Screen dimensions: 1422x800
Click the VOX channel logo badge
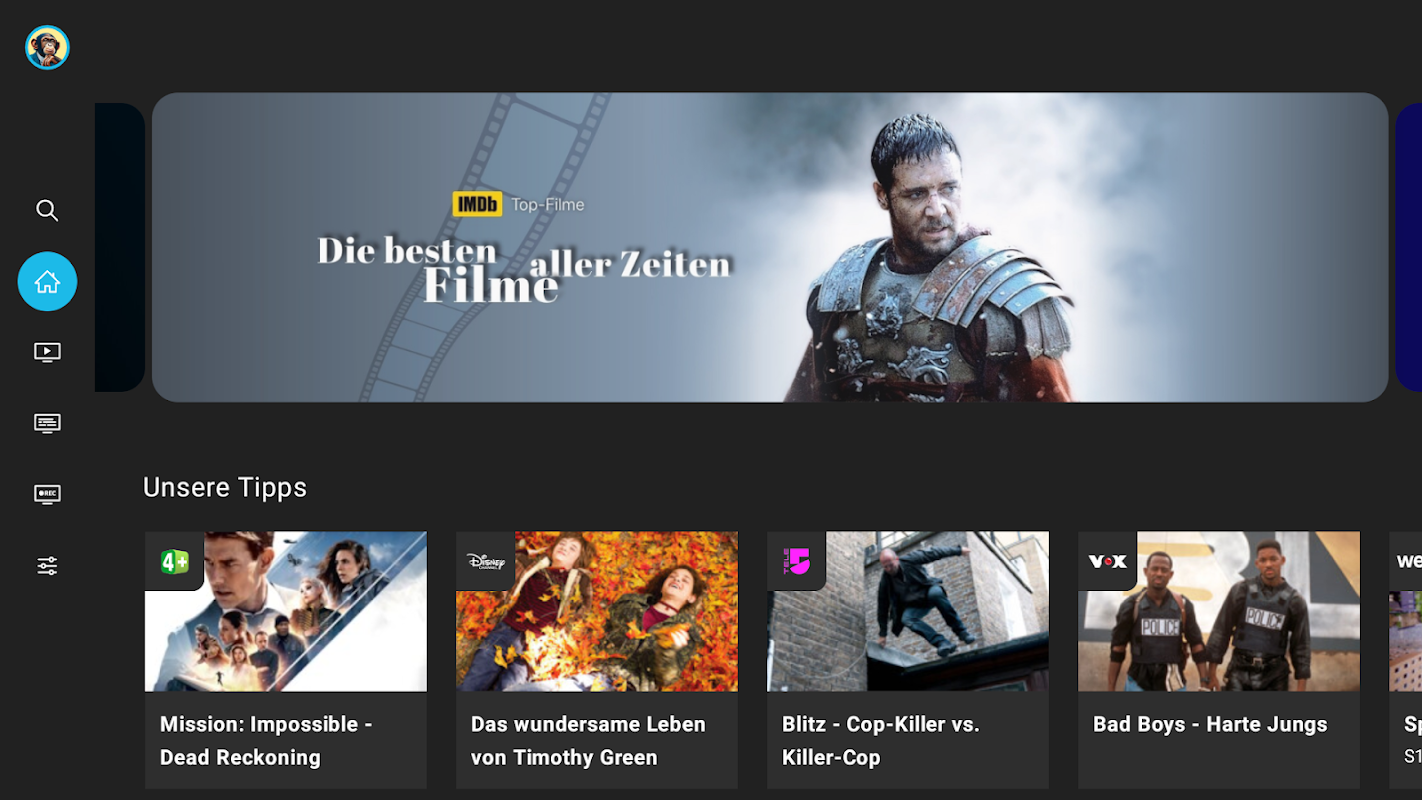[1108, 561]
